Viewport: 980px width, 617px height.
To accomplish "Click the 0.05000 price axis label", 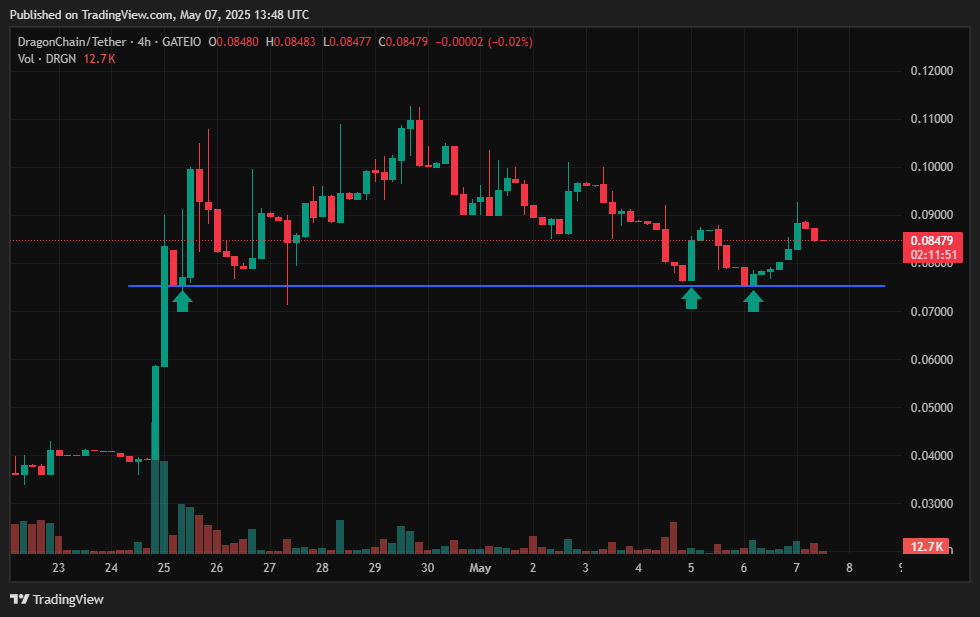I will tap(932, 408).
